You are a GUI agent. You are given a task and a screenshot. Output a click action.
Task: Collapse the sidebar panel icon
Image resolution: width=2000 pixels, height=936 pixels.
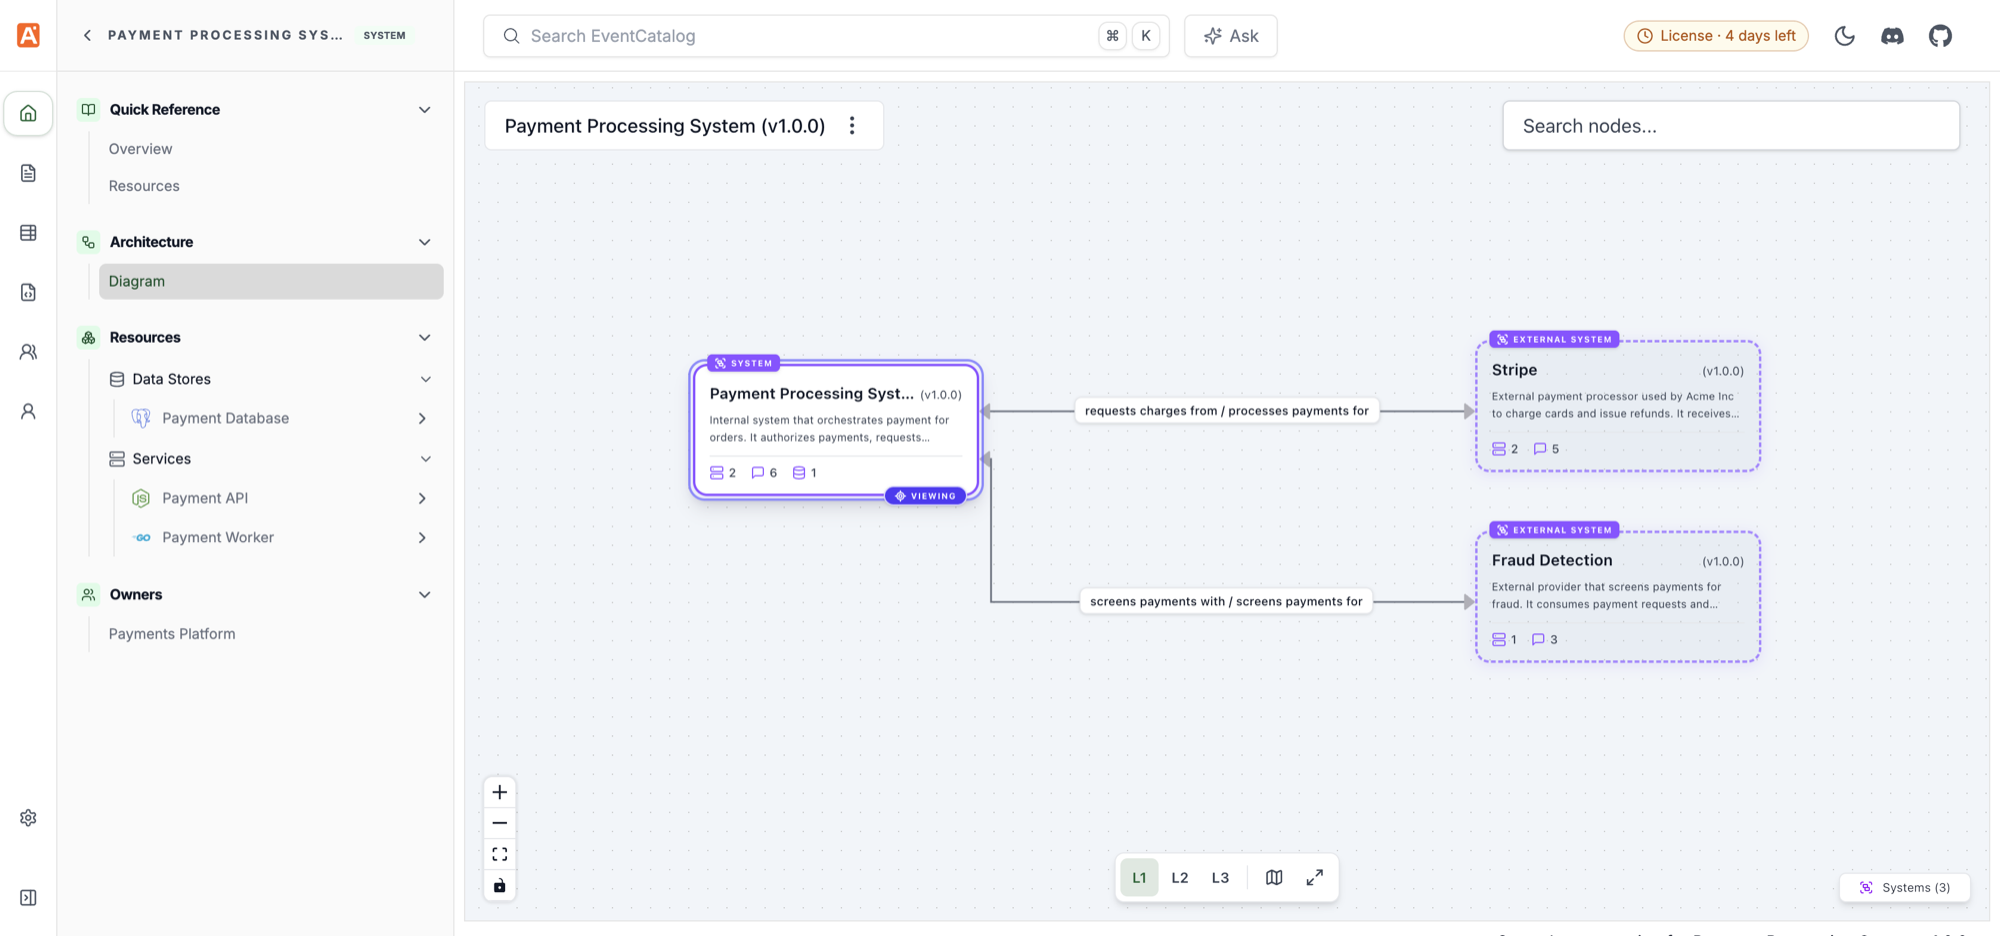point(28,898)
